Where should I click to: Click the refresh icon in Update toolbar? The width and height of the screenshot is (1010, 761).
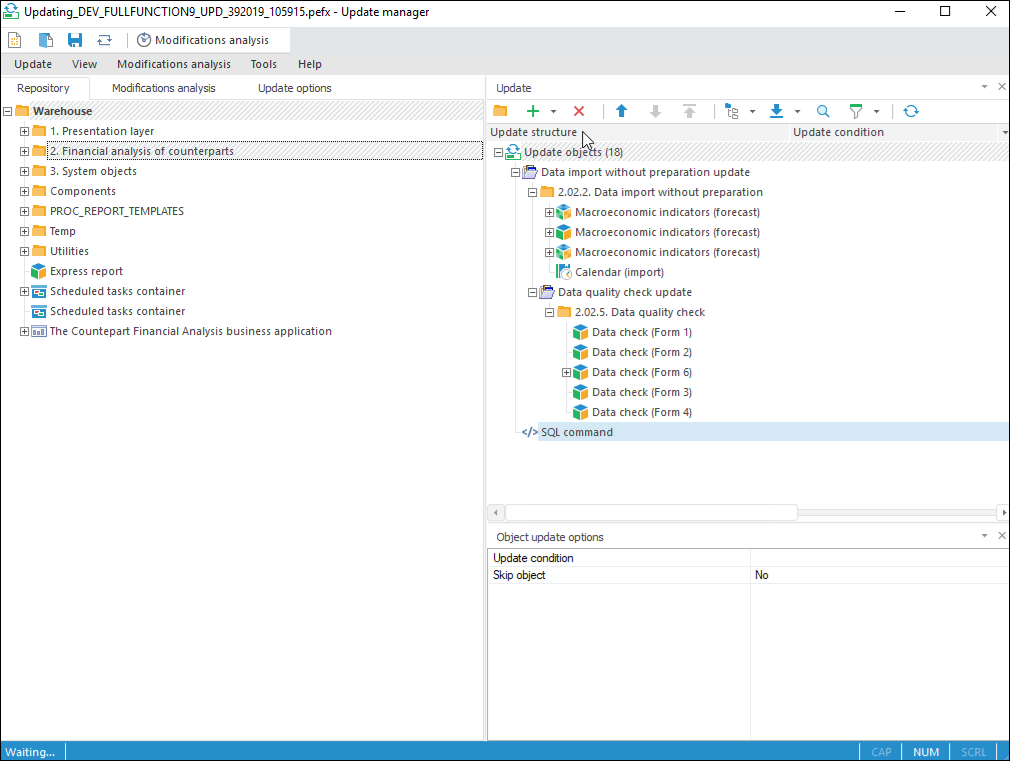point(910,111)
